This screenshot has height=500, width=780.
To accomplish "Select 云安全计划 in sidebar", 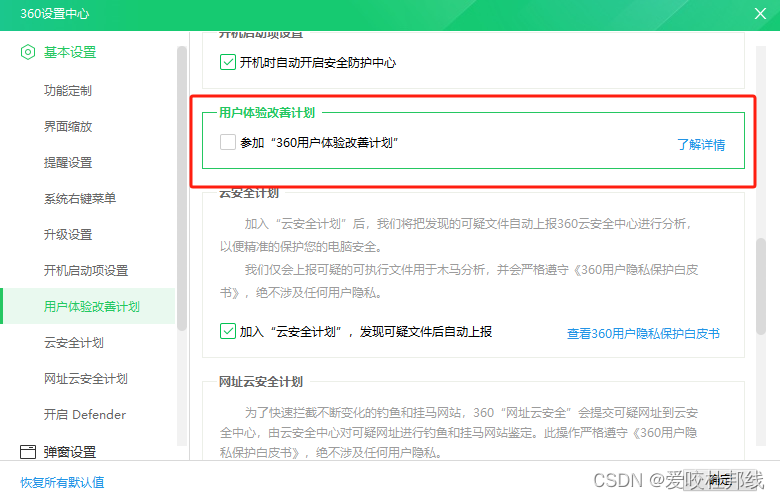I will tap(74, 343).
